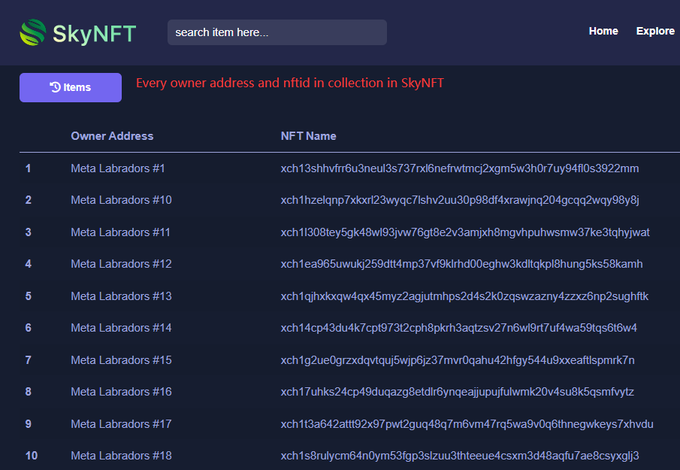The width and height of the screenshot is (680, 470).
Task: Click the SkyNFT globe logo icon
Action: [33, 32]
